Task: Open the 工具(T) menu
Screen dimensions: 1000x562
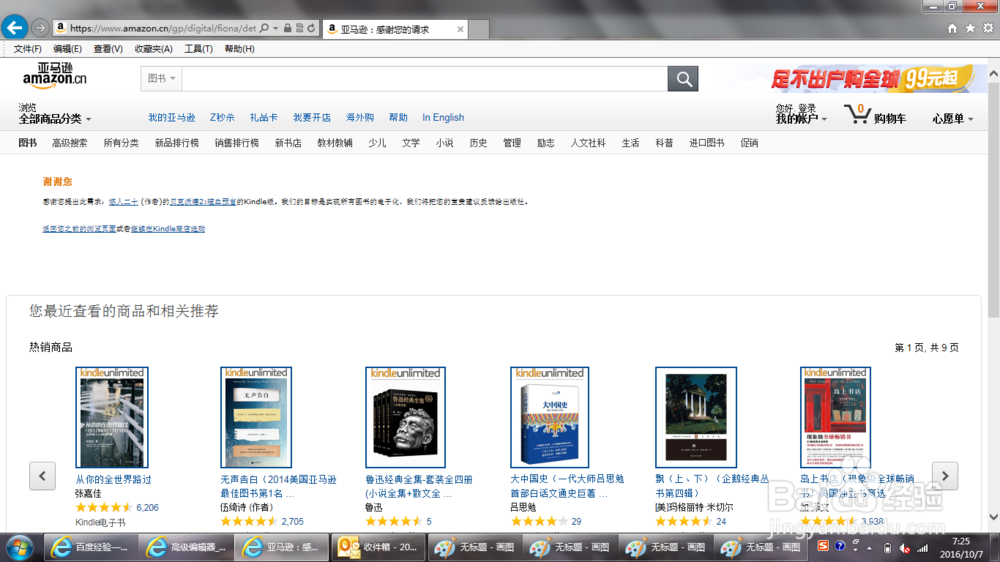Action: [198, 49]
